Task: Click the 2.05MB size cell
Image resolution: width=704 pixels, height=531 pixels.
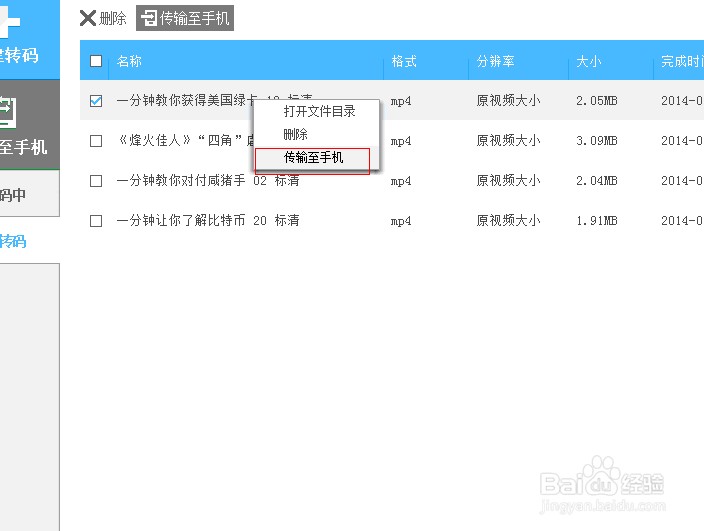Action: [x=597, y=101]
